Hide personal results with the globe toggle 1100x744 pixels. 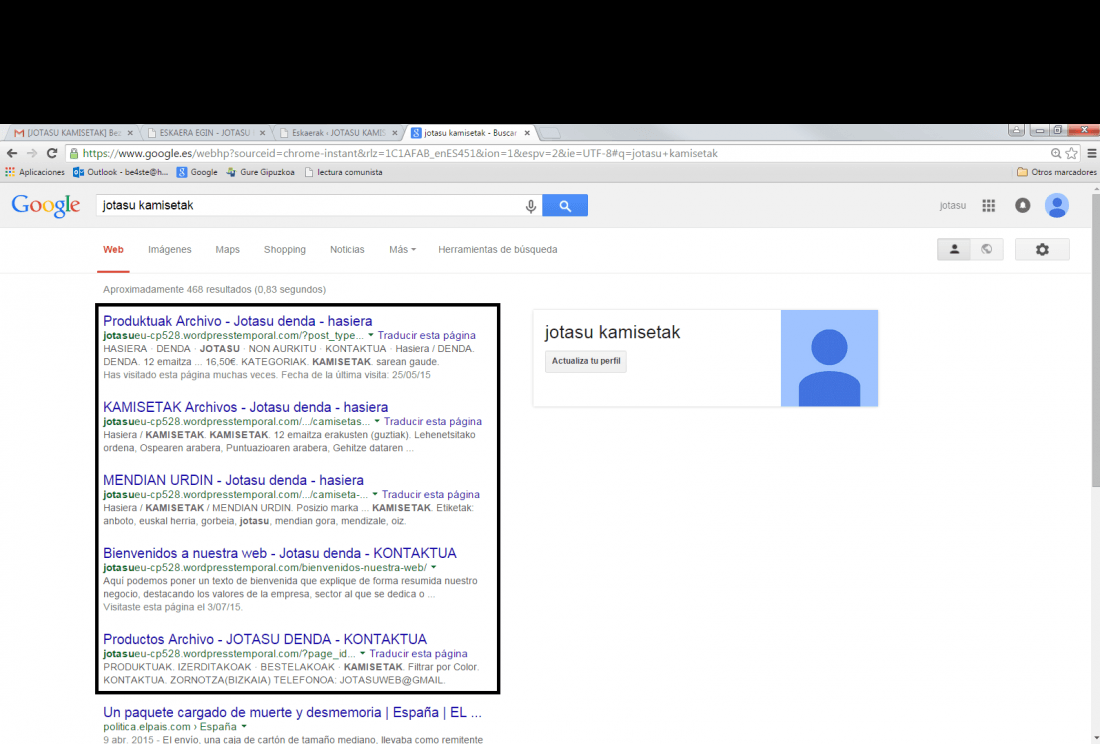click(x=987, y=249)
